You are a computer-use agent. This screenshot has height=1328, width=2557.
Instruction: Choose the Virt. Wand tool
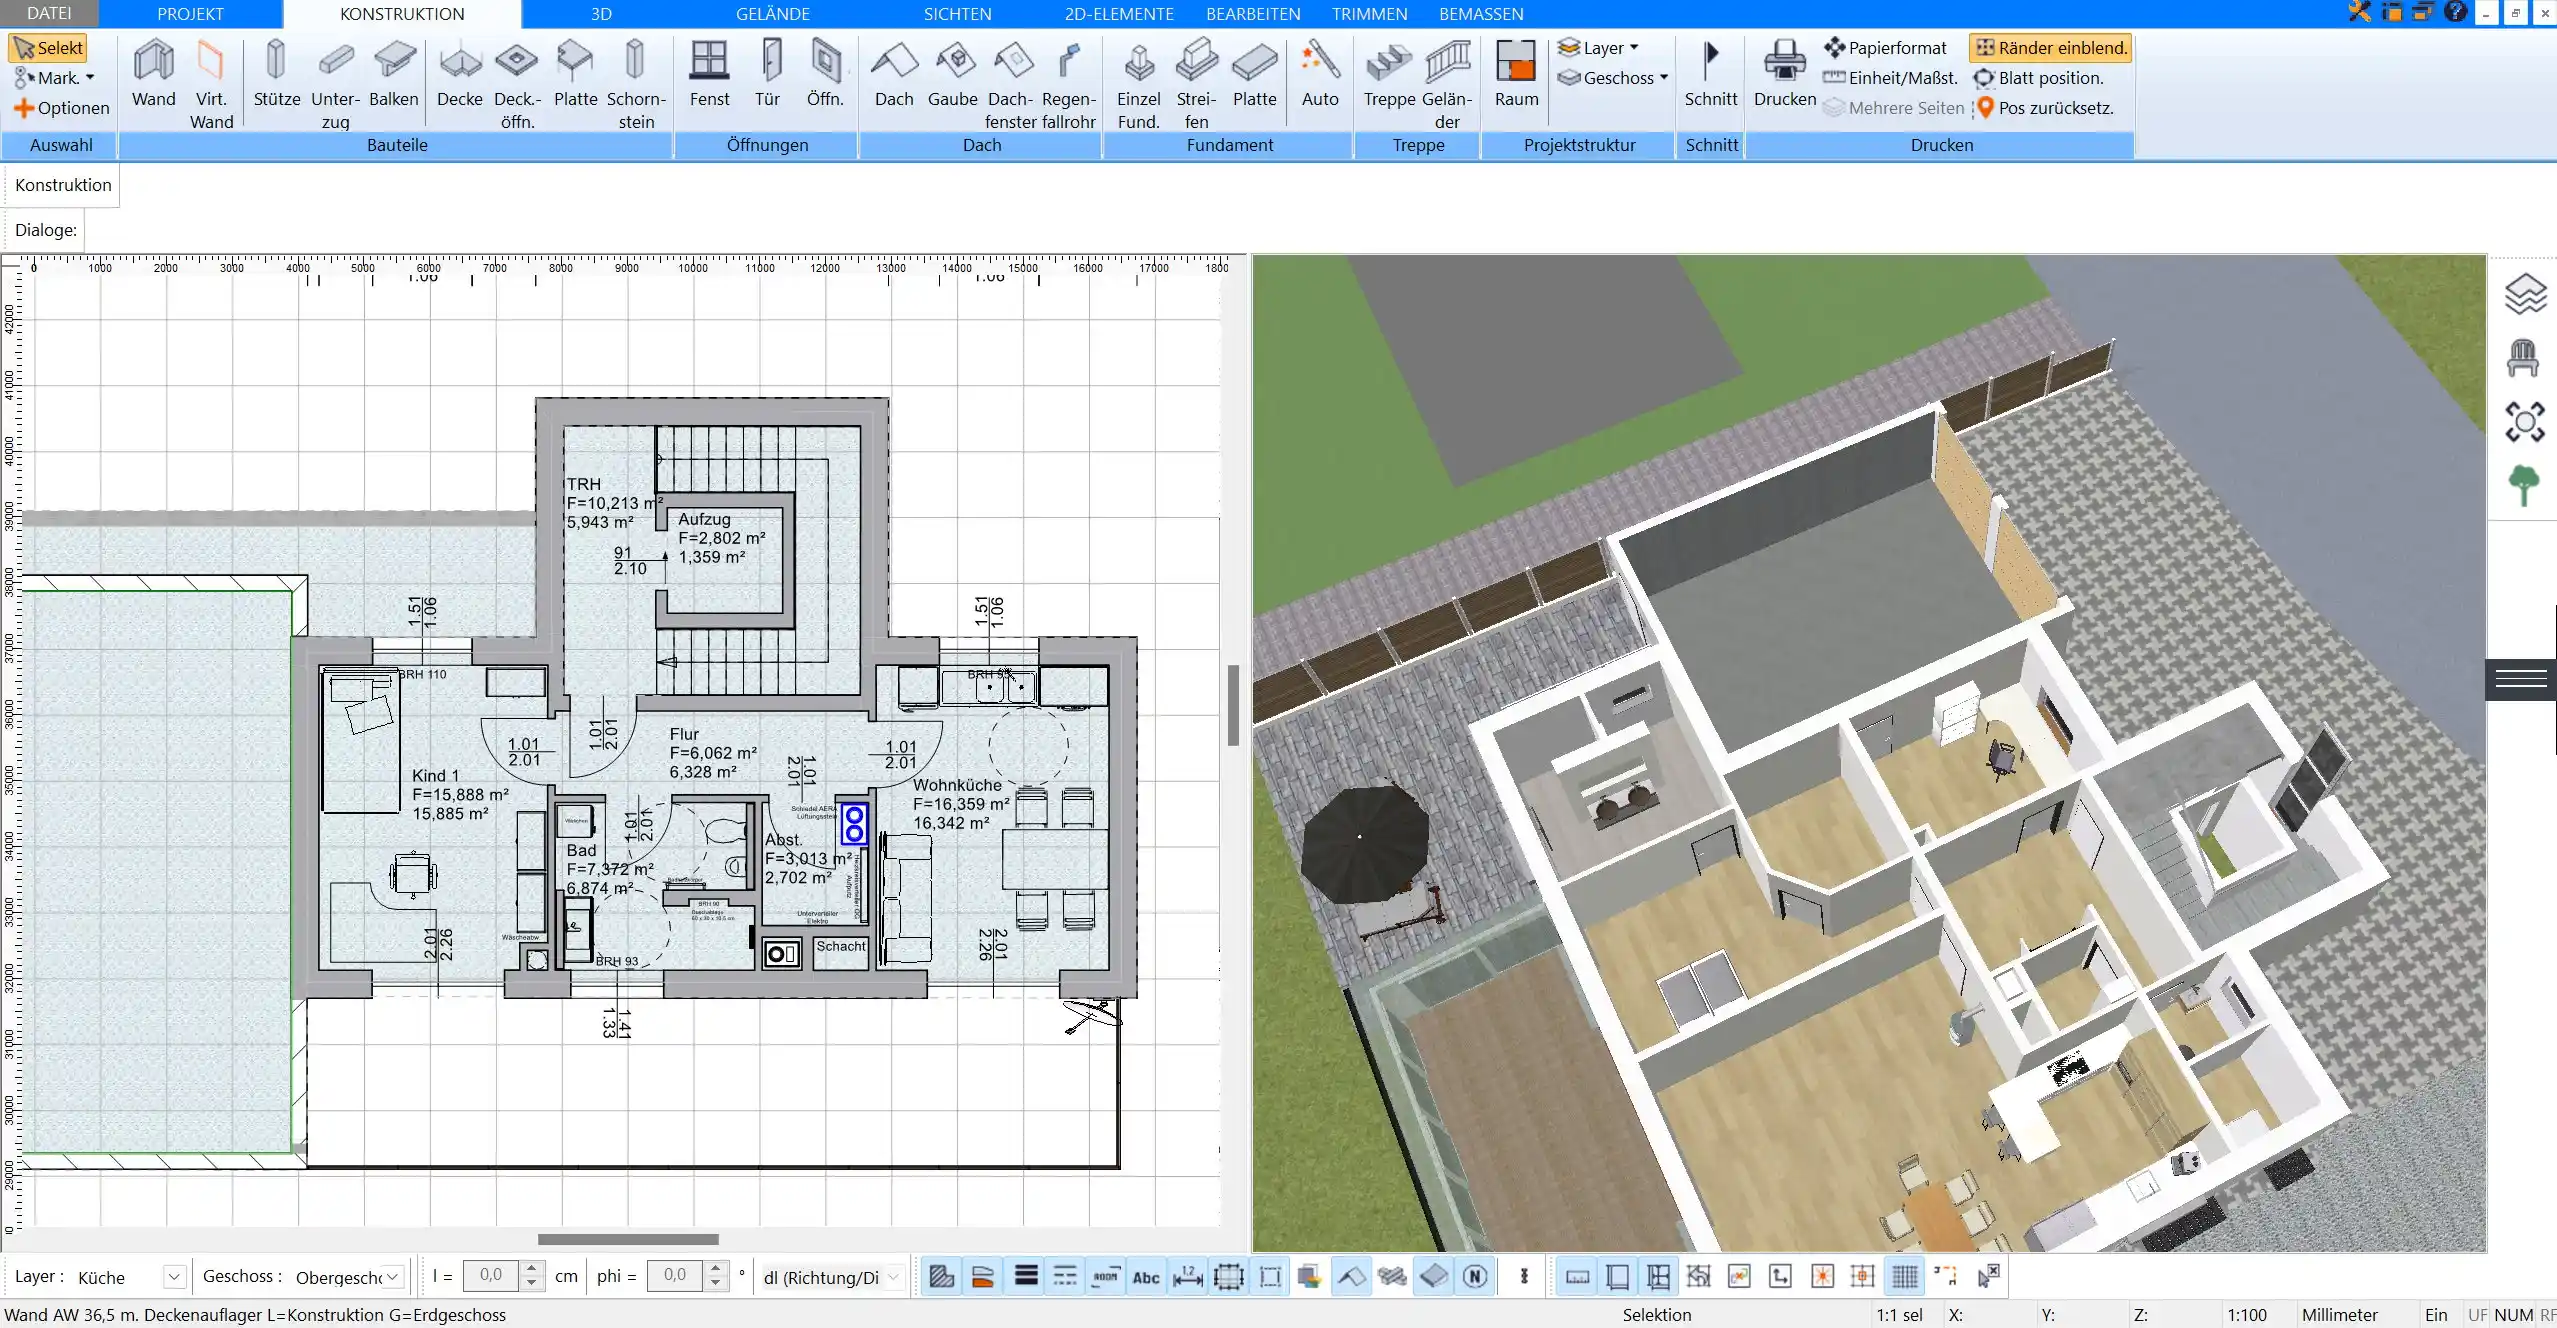click(x=211, y=84)
